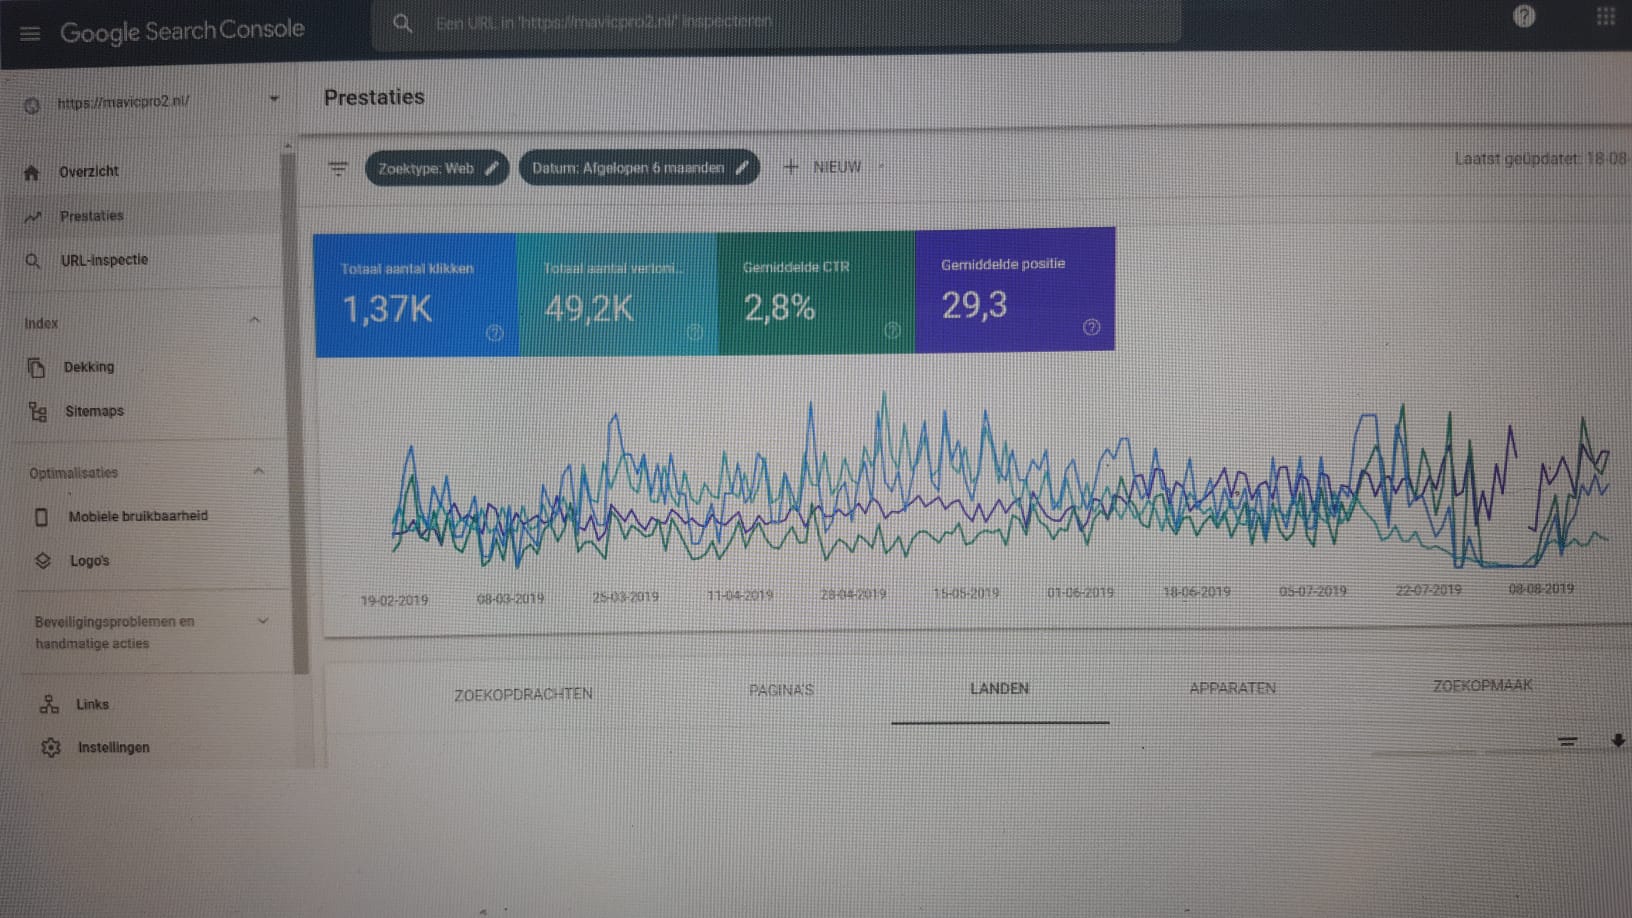Edit the Datum: Afgelopen 6 maanden chip

(x=639, y=168)
